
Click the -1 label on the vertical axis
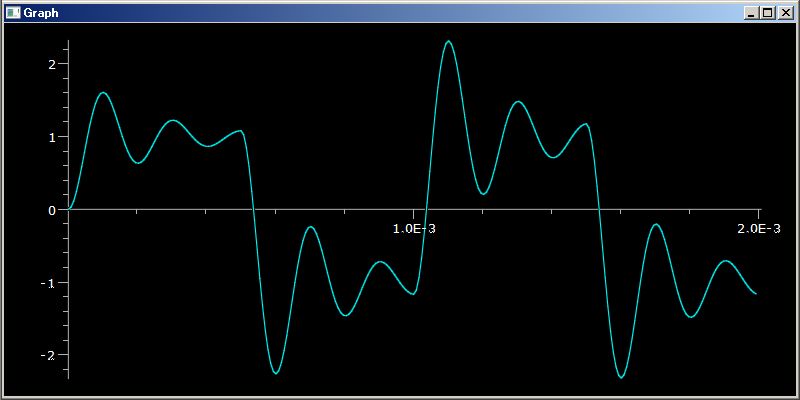click(48, 283)
